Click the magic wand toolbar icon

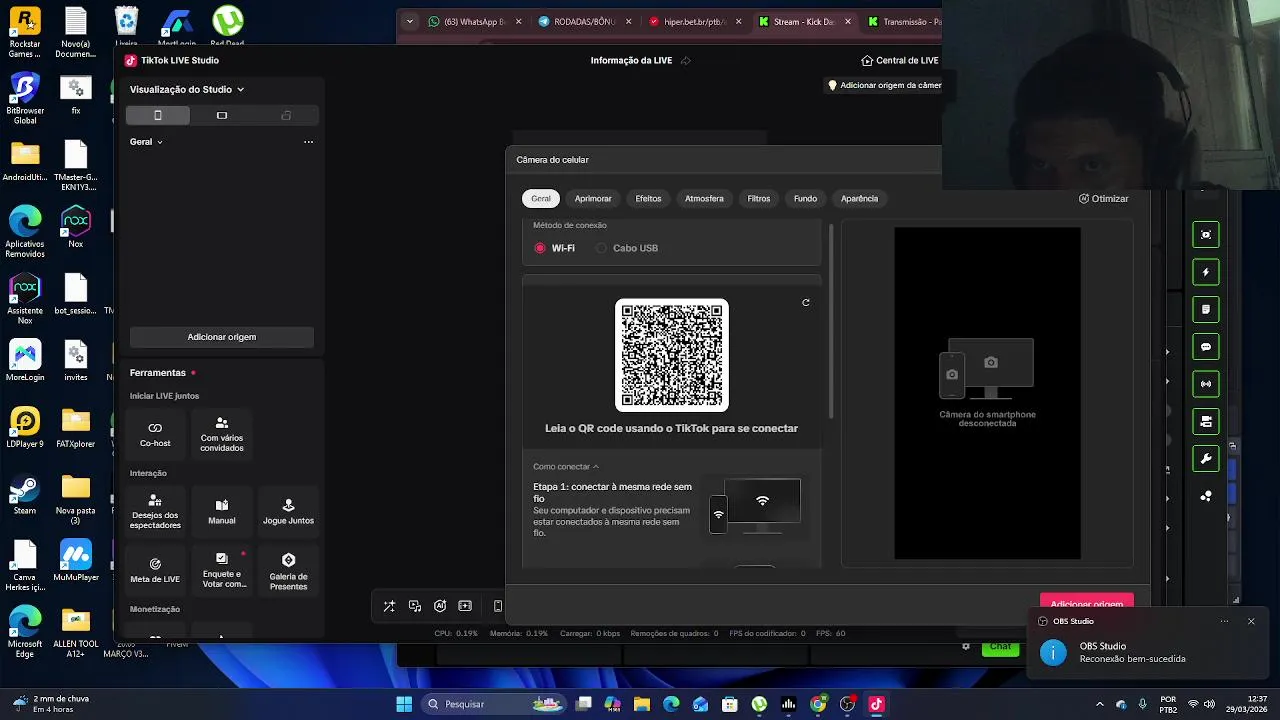[x=389, y=606]
